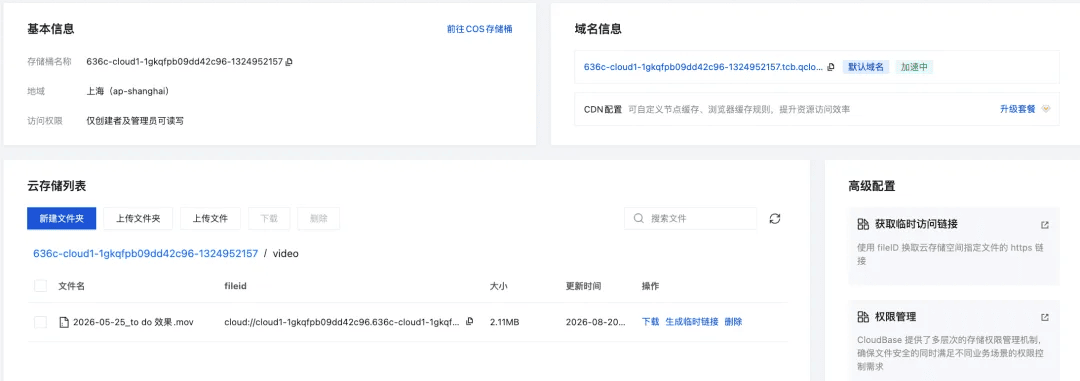Click the file icon of the .mov file
The image size is (1080, 381).
point(64,322)
